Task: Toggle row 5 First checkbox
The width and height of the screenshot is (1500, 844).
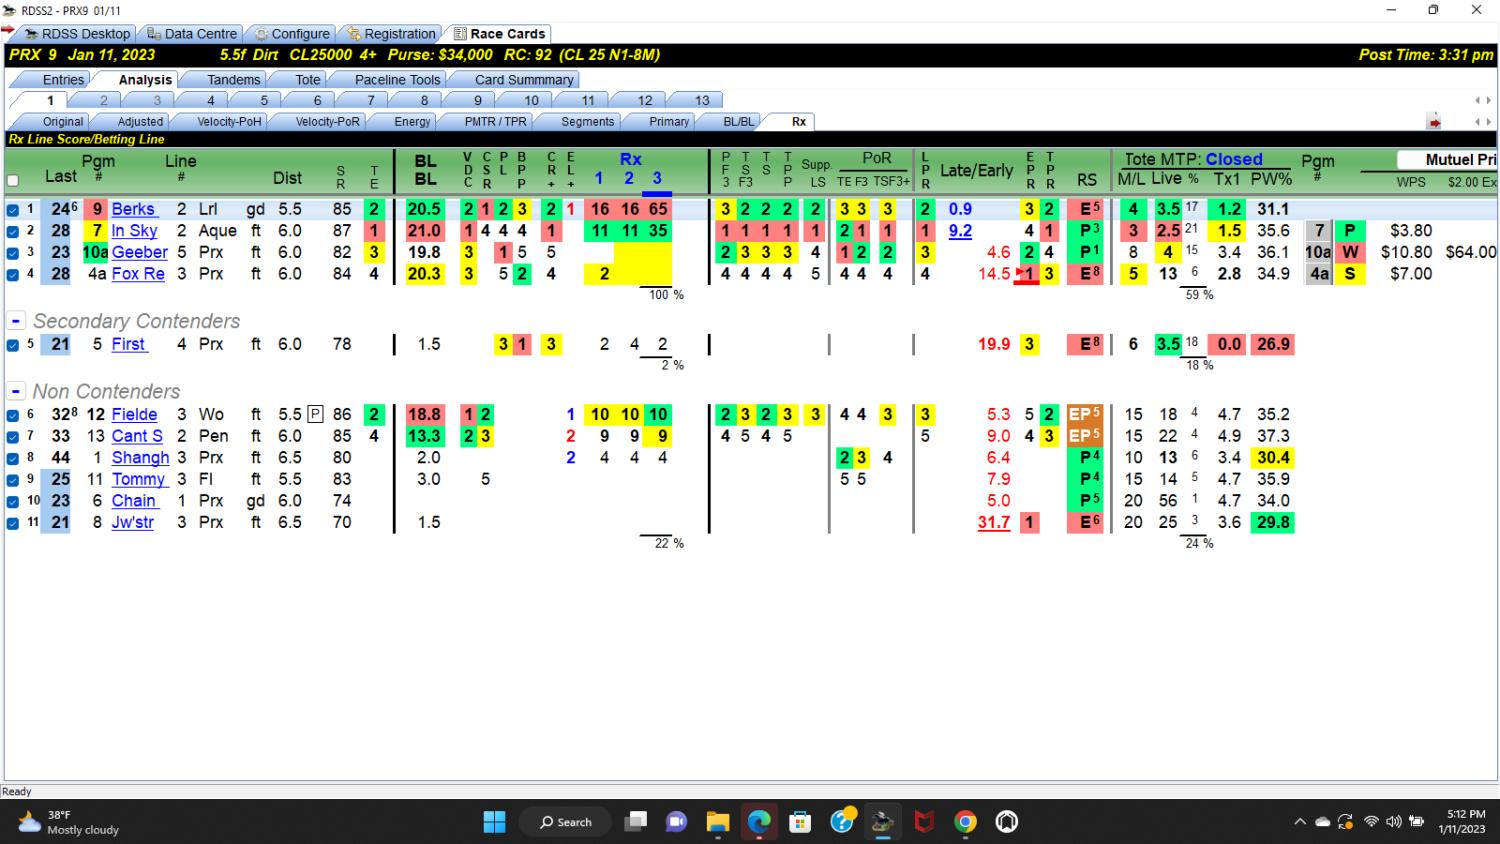Action: pyautogui.click(x=13, y=345)
